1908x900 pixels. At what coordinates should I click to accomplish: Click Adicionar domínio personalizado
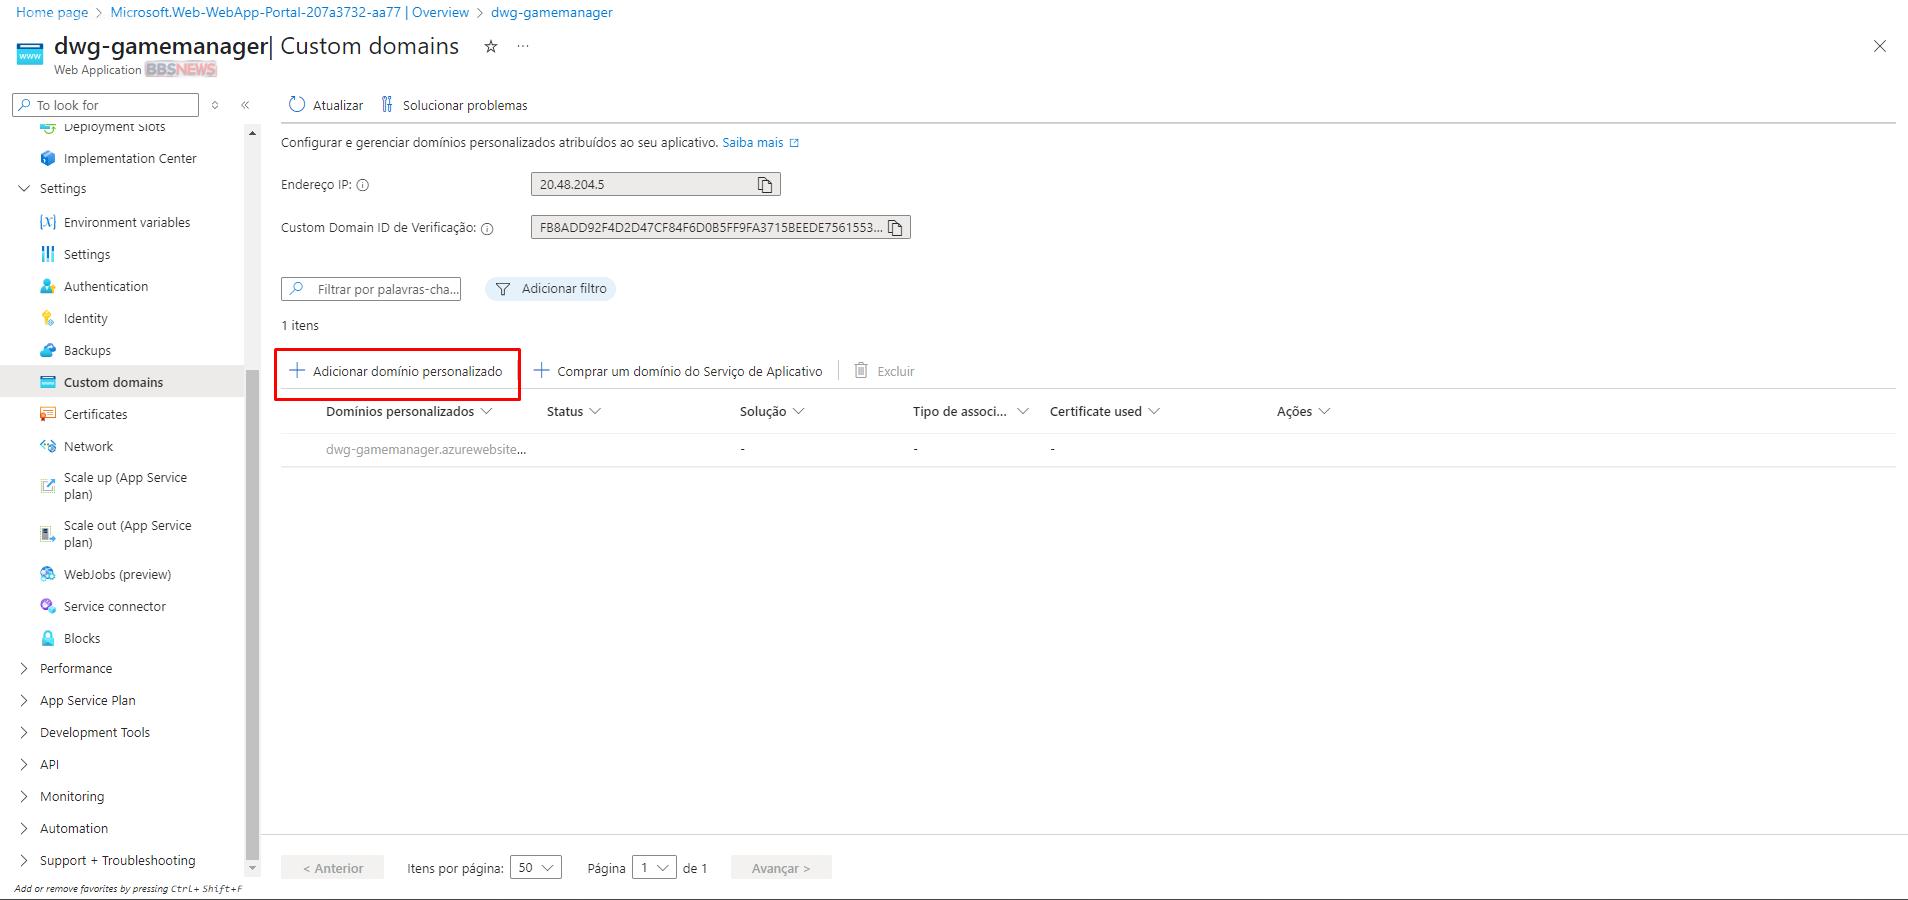pyautogui.click(x=397, y=371)
